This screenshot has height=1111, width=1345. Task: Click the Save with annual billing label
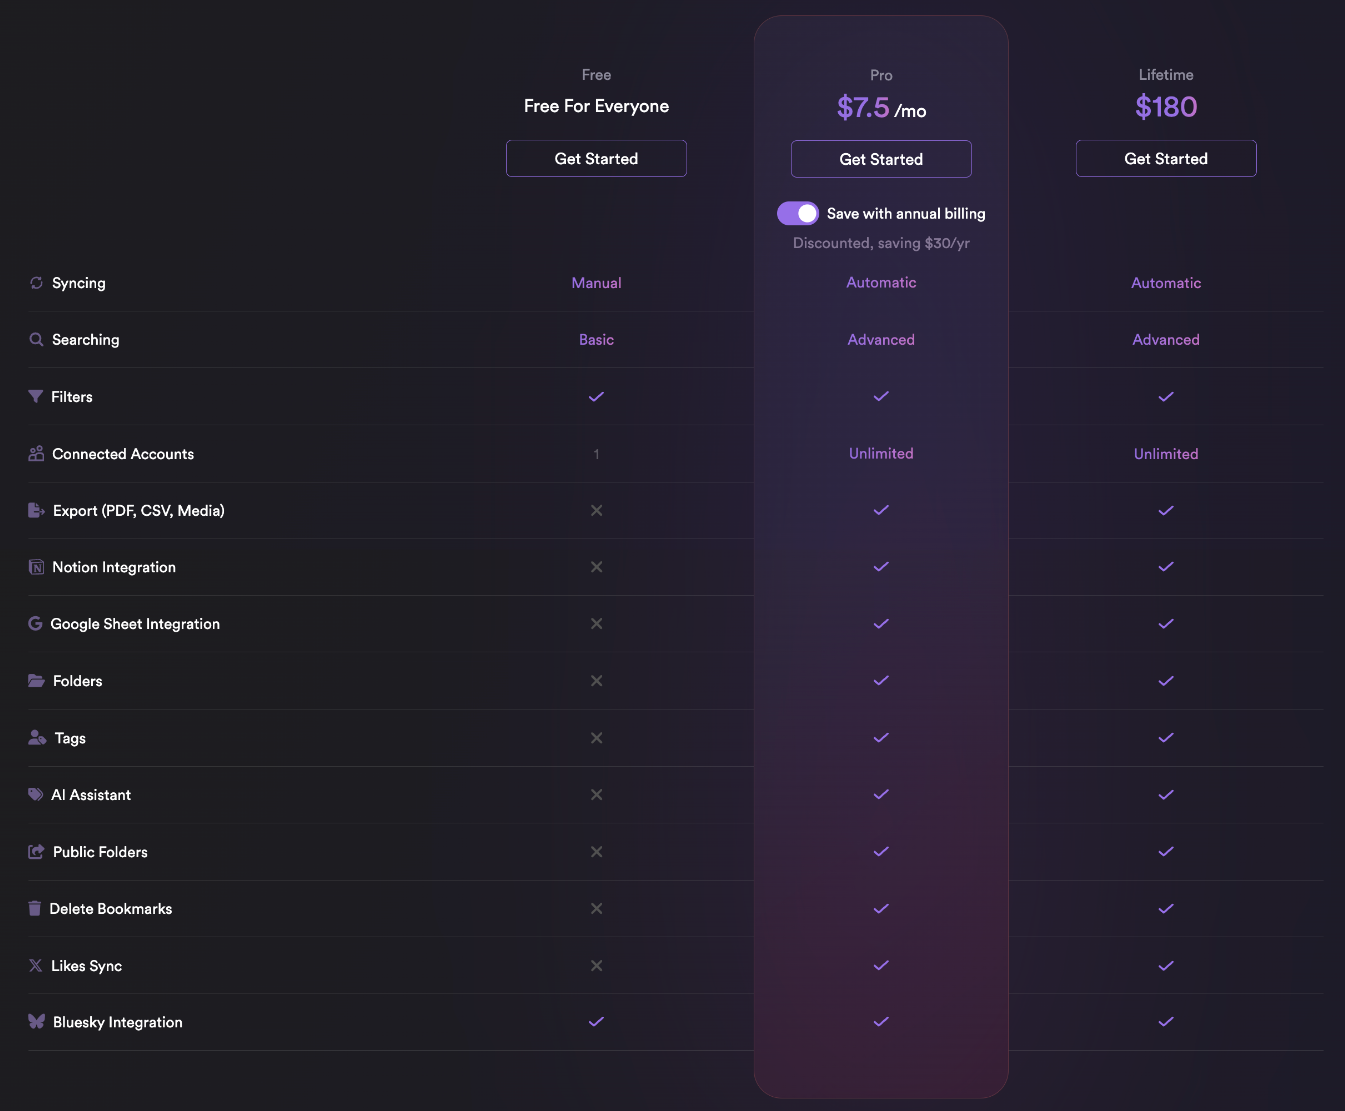tap(906, 214)
